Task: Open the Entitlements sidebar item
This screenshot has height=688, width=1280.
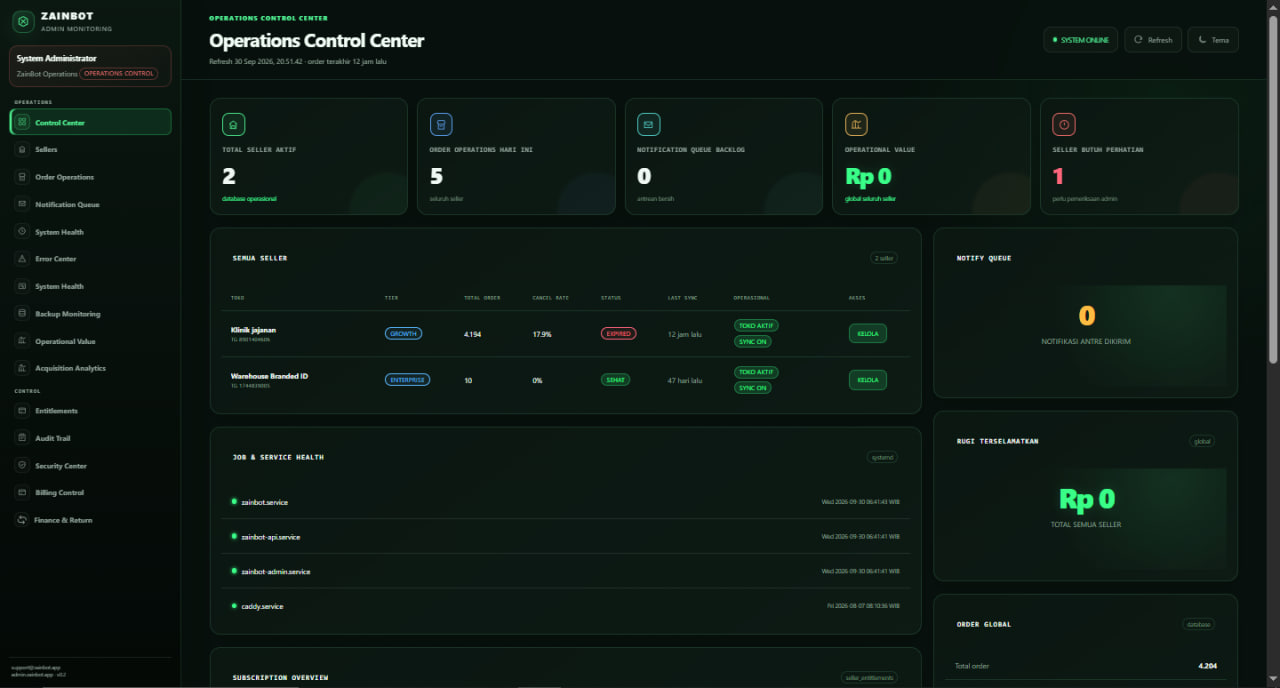Action: pos(91,411)
